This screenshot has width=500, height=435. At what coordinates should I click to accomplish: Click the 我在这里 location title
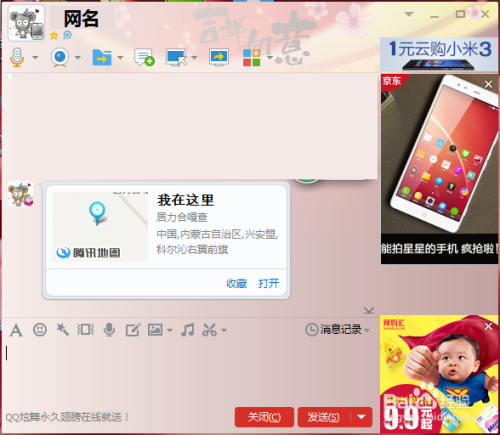point(186,200)
